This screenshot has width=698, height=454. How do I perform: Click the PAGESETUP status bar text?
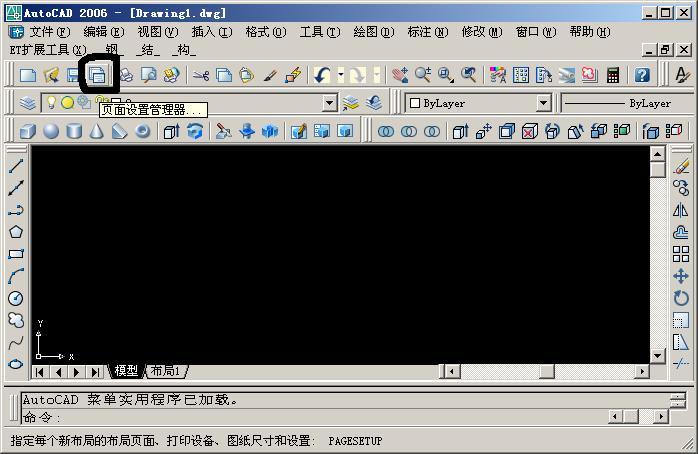tap(355, 441)
